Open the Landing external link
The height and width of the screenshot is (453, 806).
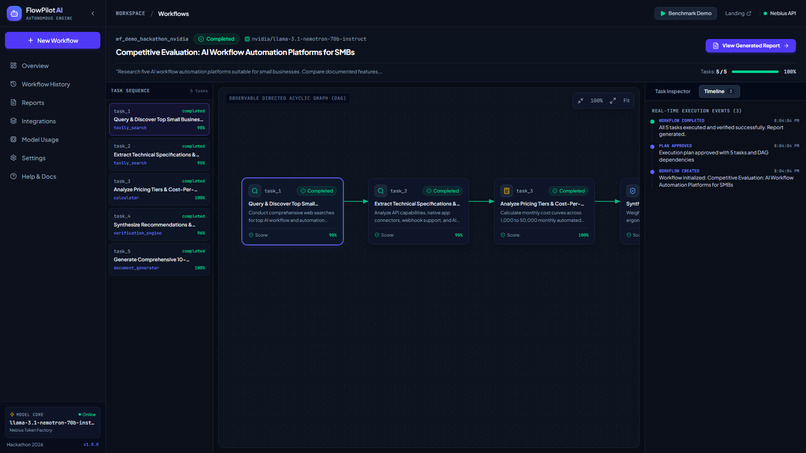pos(738,13)
